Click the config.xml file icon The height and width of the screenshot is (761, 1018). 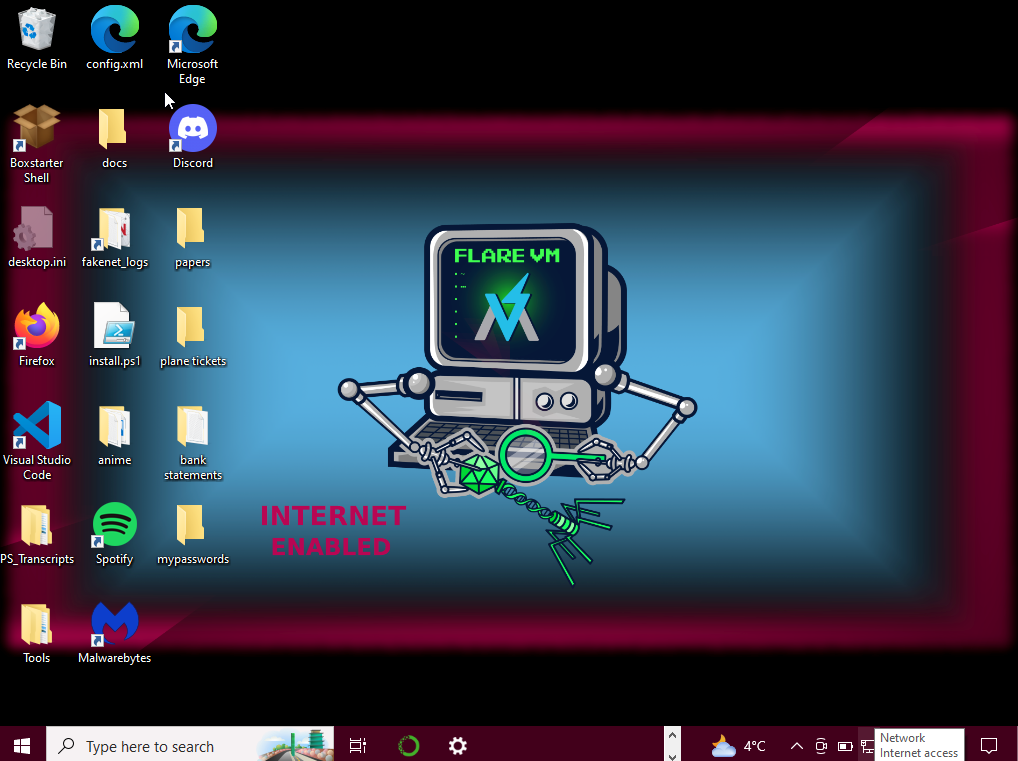(114, 30)
